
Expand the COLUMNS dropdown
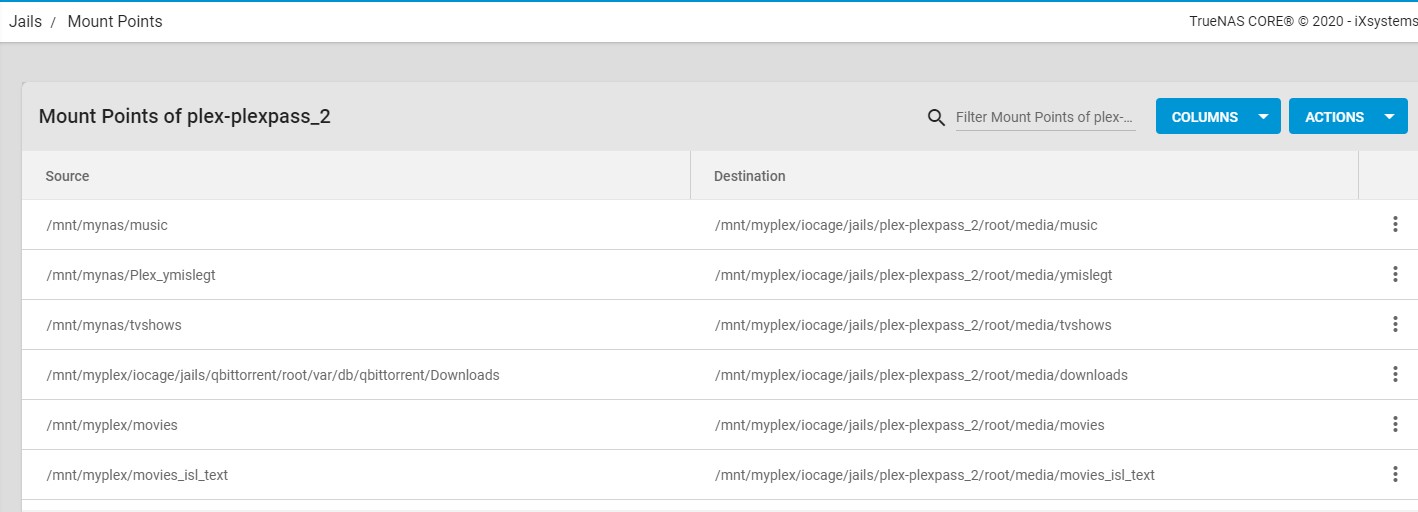click(1217, 117)
